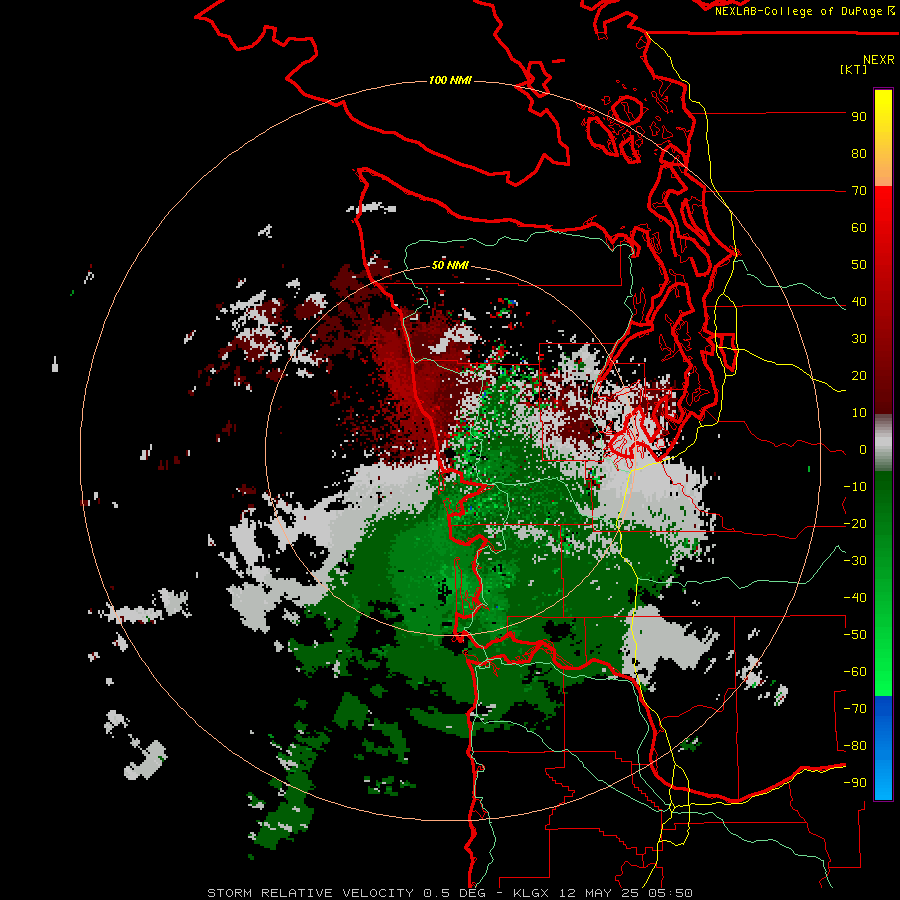The height and width of the screenshot is (900, 900).
Task: Click the 30 value on the velocity legend
Action: click(x=859, y=339)
